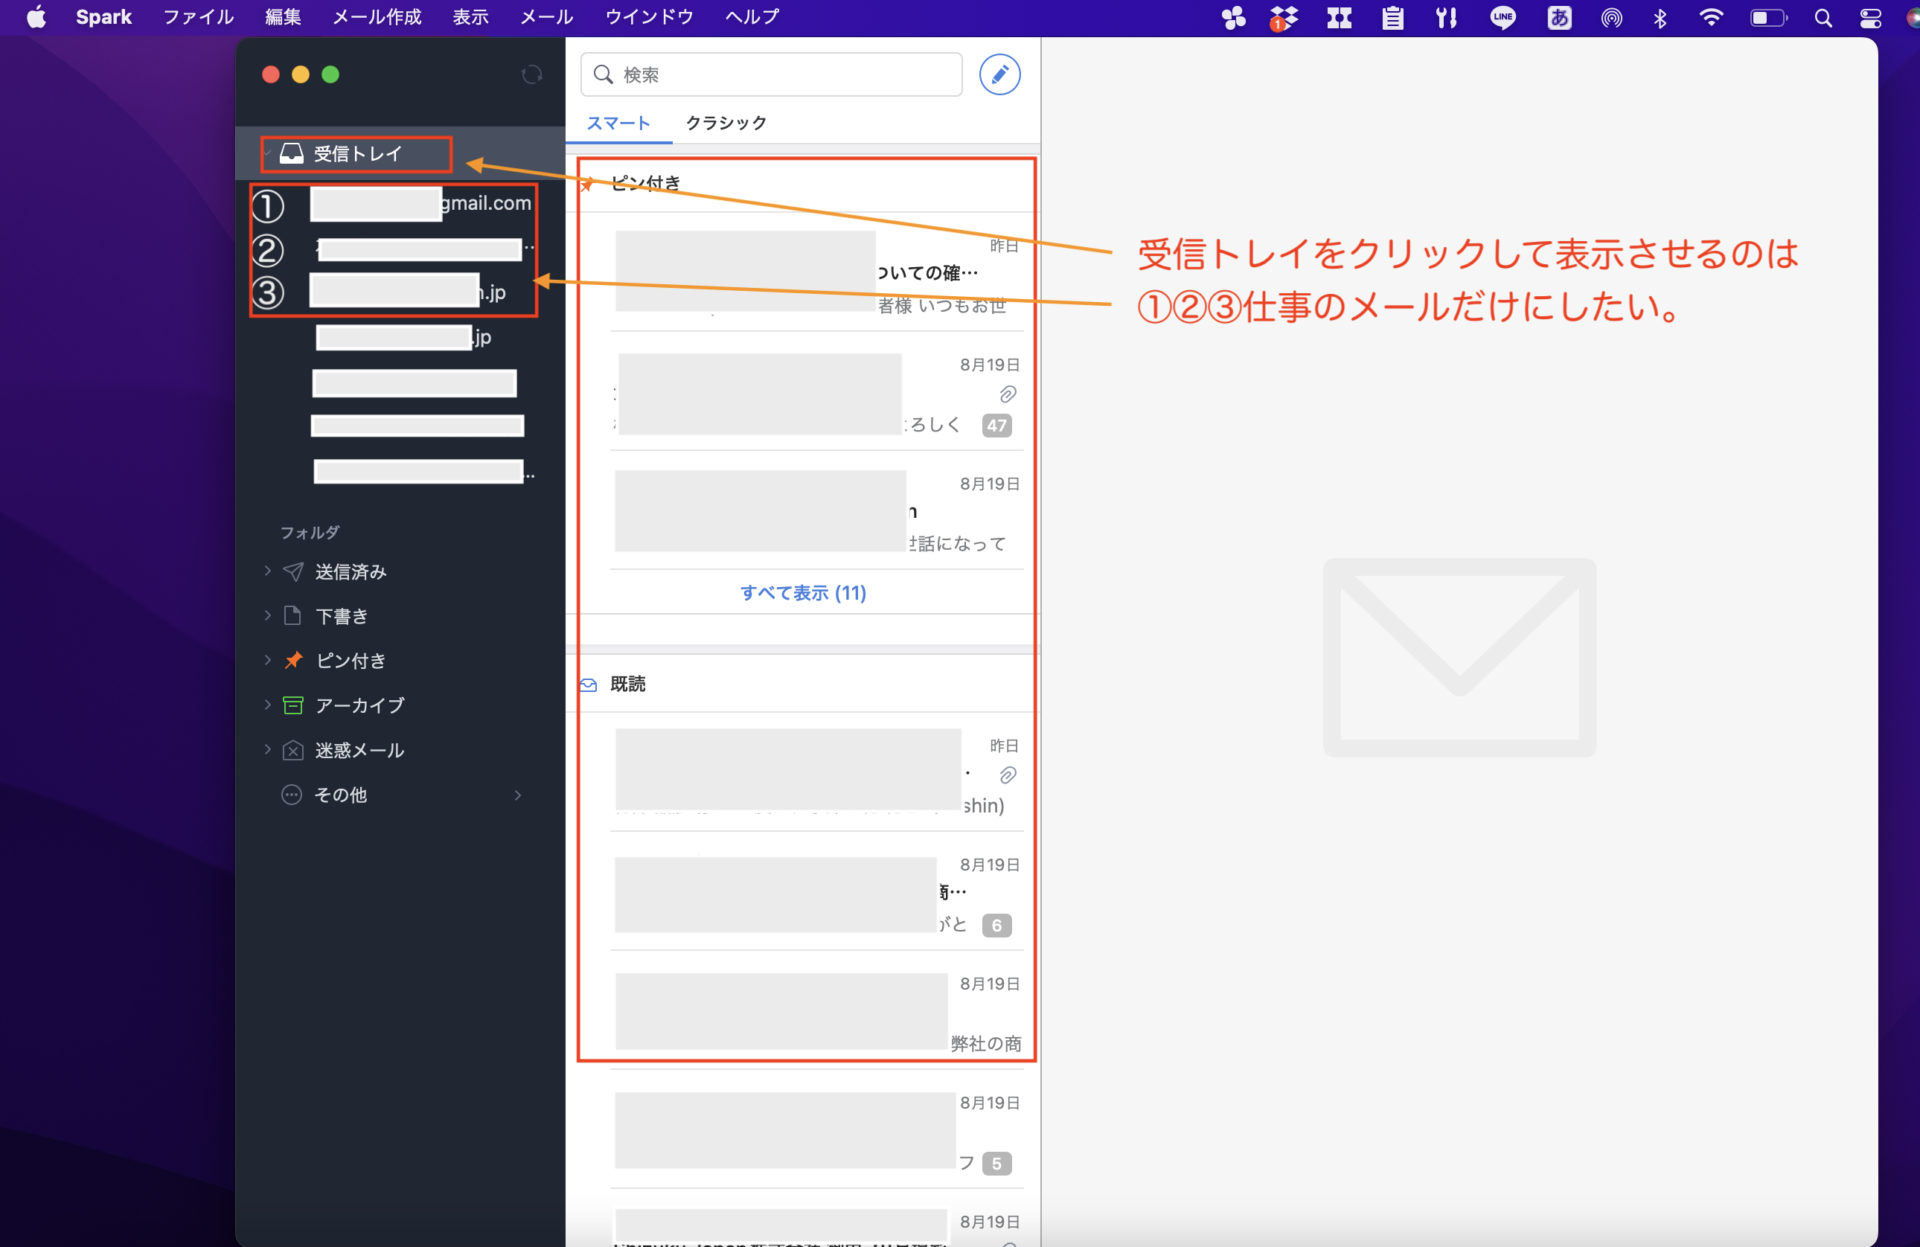Click inside the 検索 search field
Image resolution: width=1920 pixels, height=1247 pixels.
tap(770, 74)
